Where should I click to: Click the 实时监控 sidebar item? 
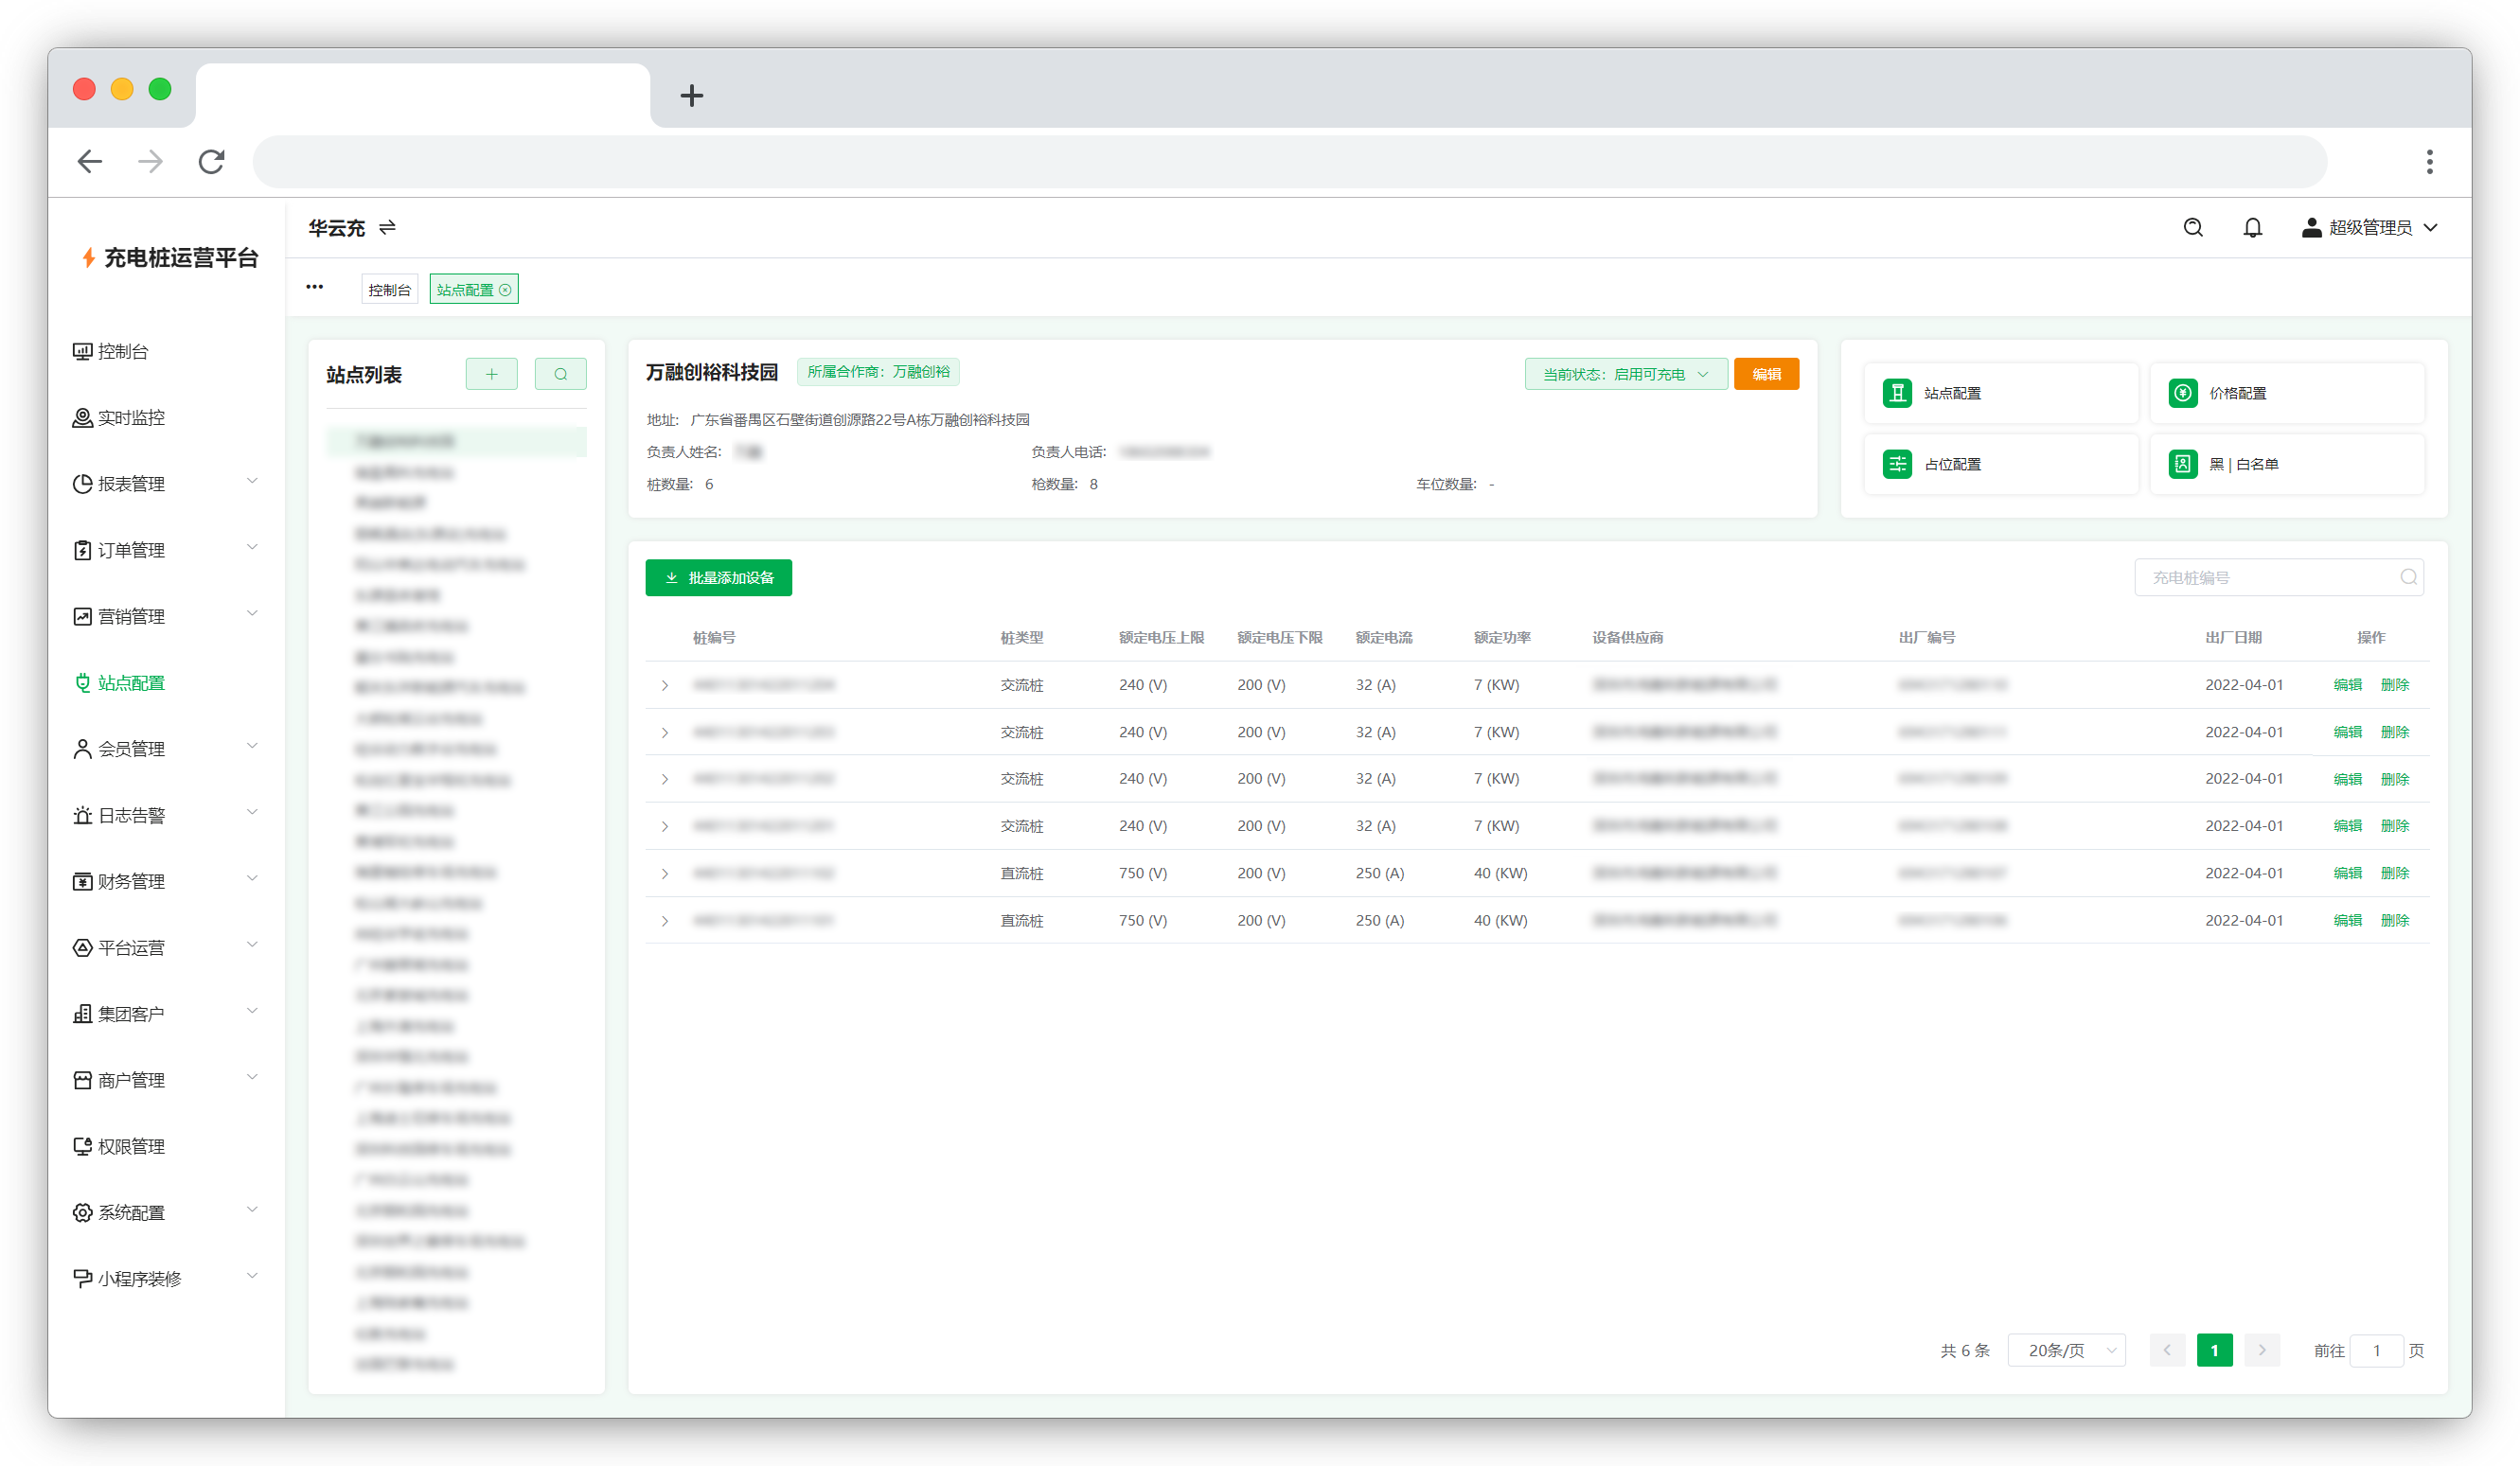point(131,418)
